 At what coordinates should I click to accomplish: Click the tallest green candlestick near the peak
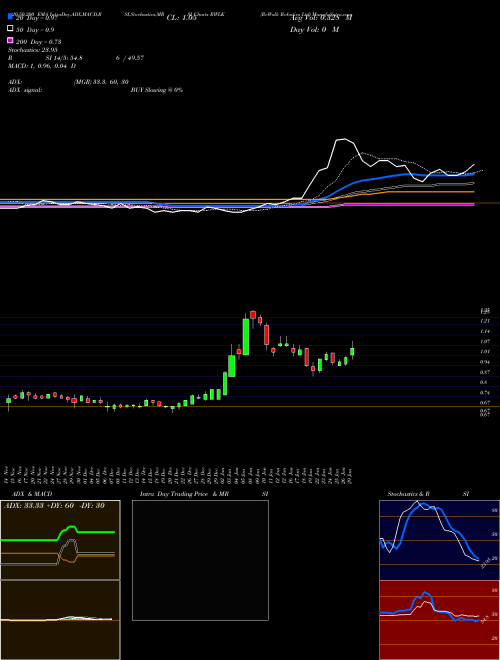click(246, 337)
